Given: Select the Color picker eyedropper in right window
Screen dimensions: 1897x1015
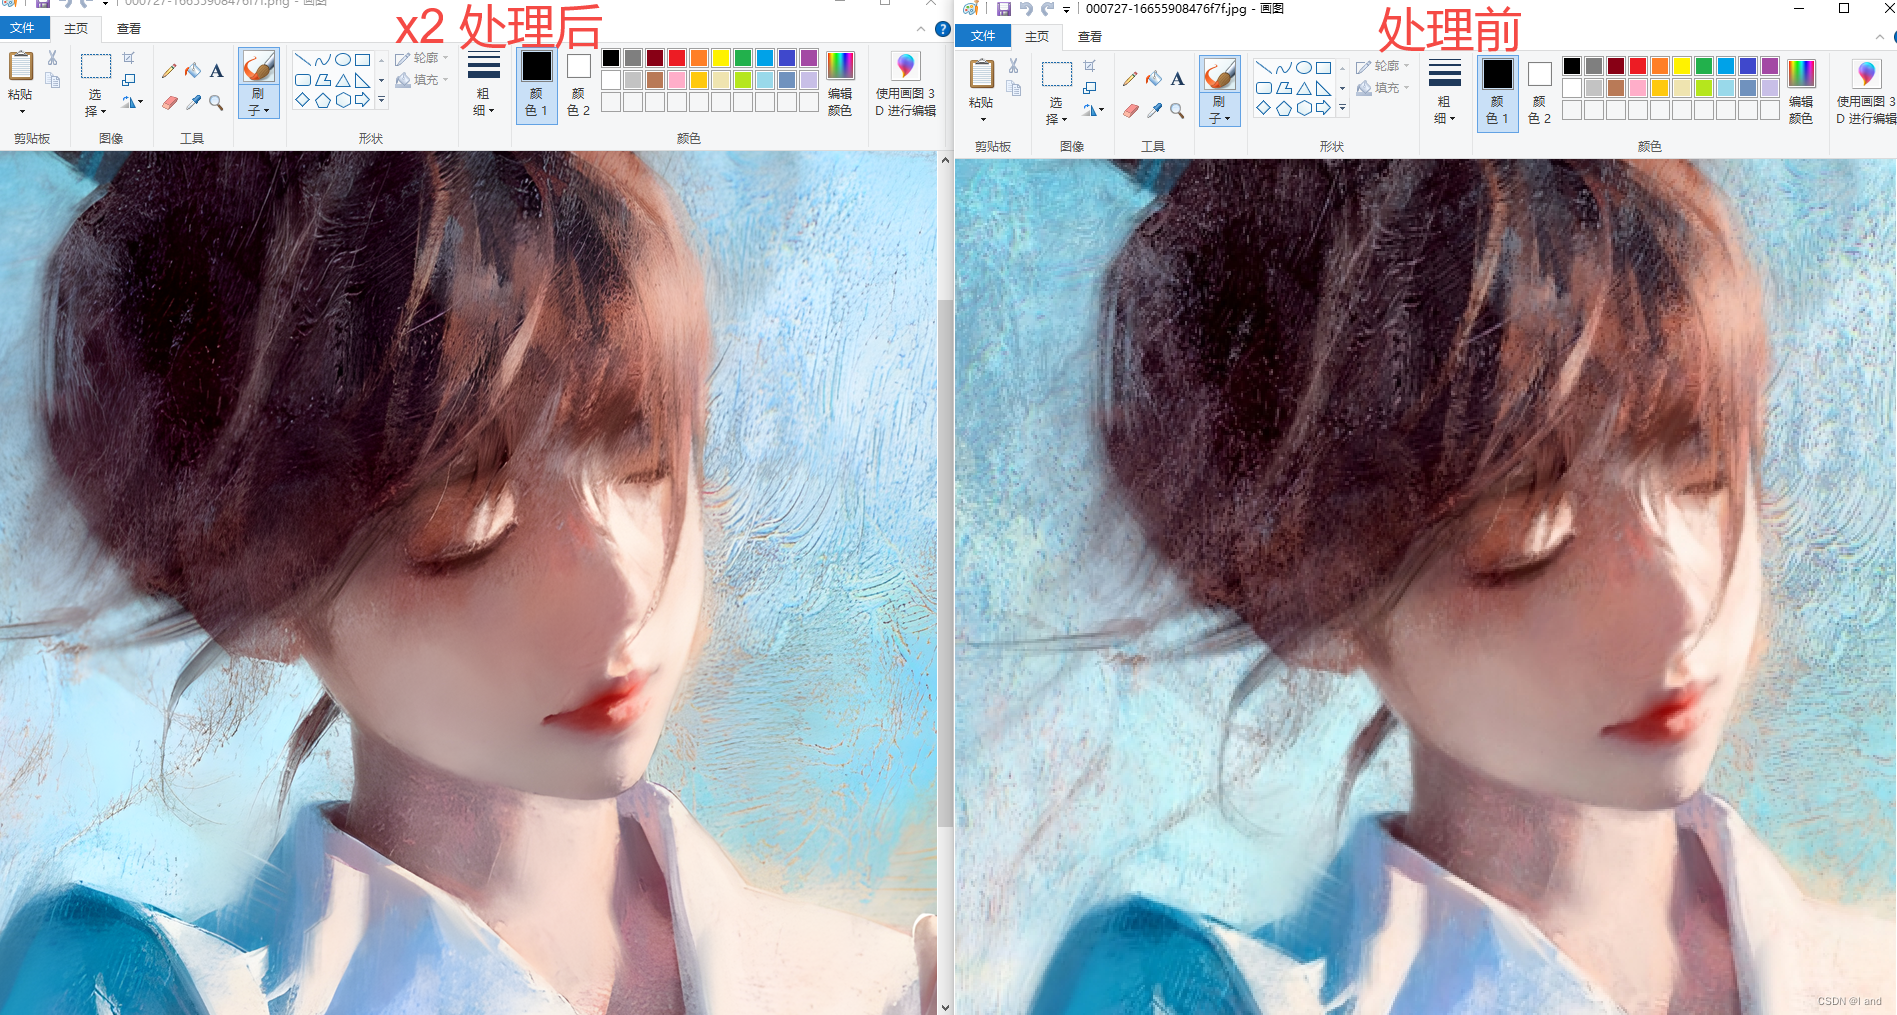Looking at the screenshot, I should [1154, 110].
